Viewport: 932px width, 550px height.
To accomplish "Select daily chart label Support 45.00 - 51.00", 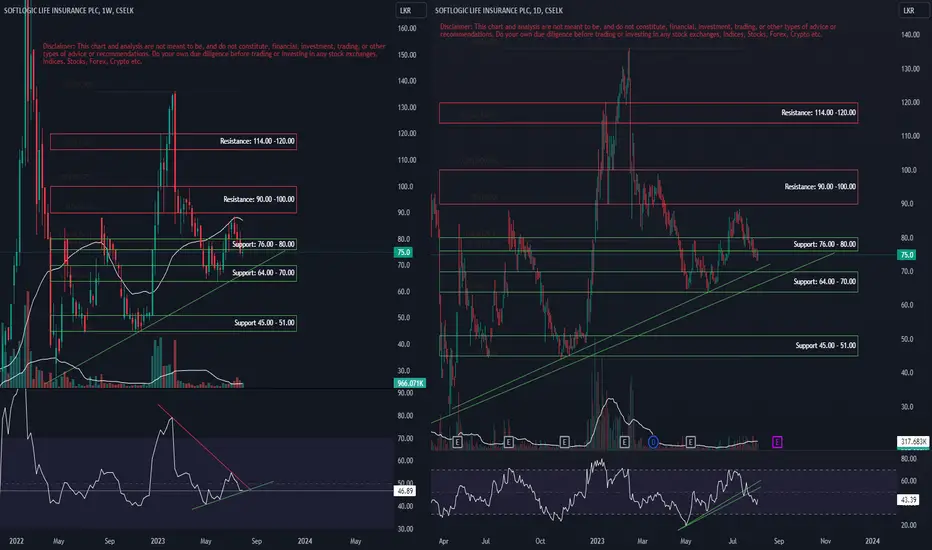I will [x=826, y=345].
